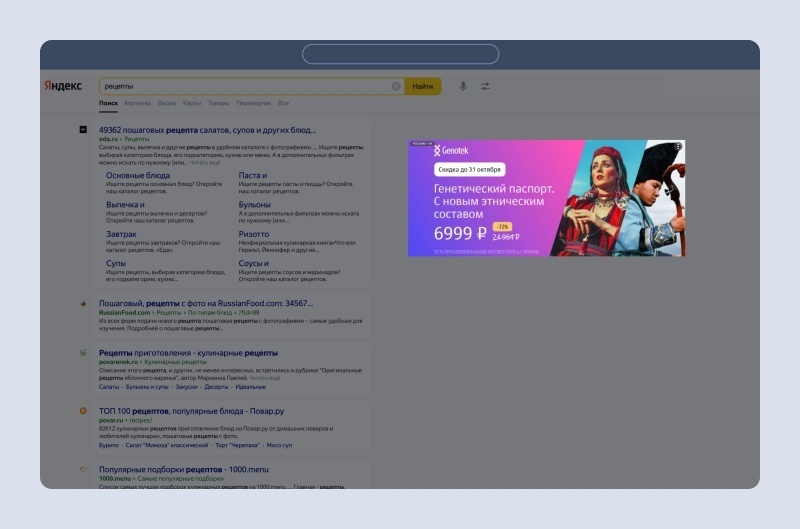
Task: Click inside the search field with рецепты
Action: pos(245,86)
